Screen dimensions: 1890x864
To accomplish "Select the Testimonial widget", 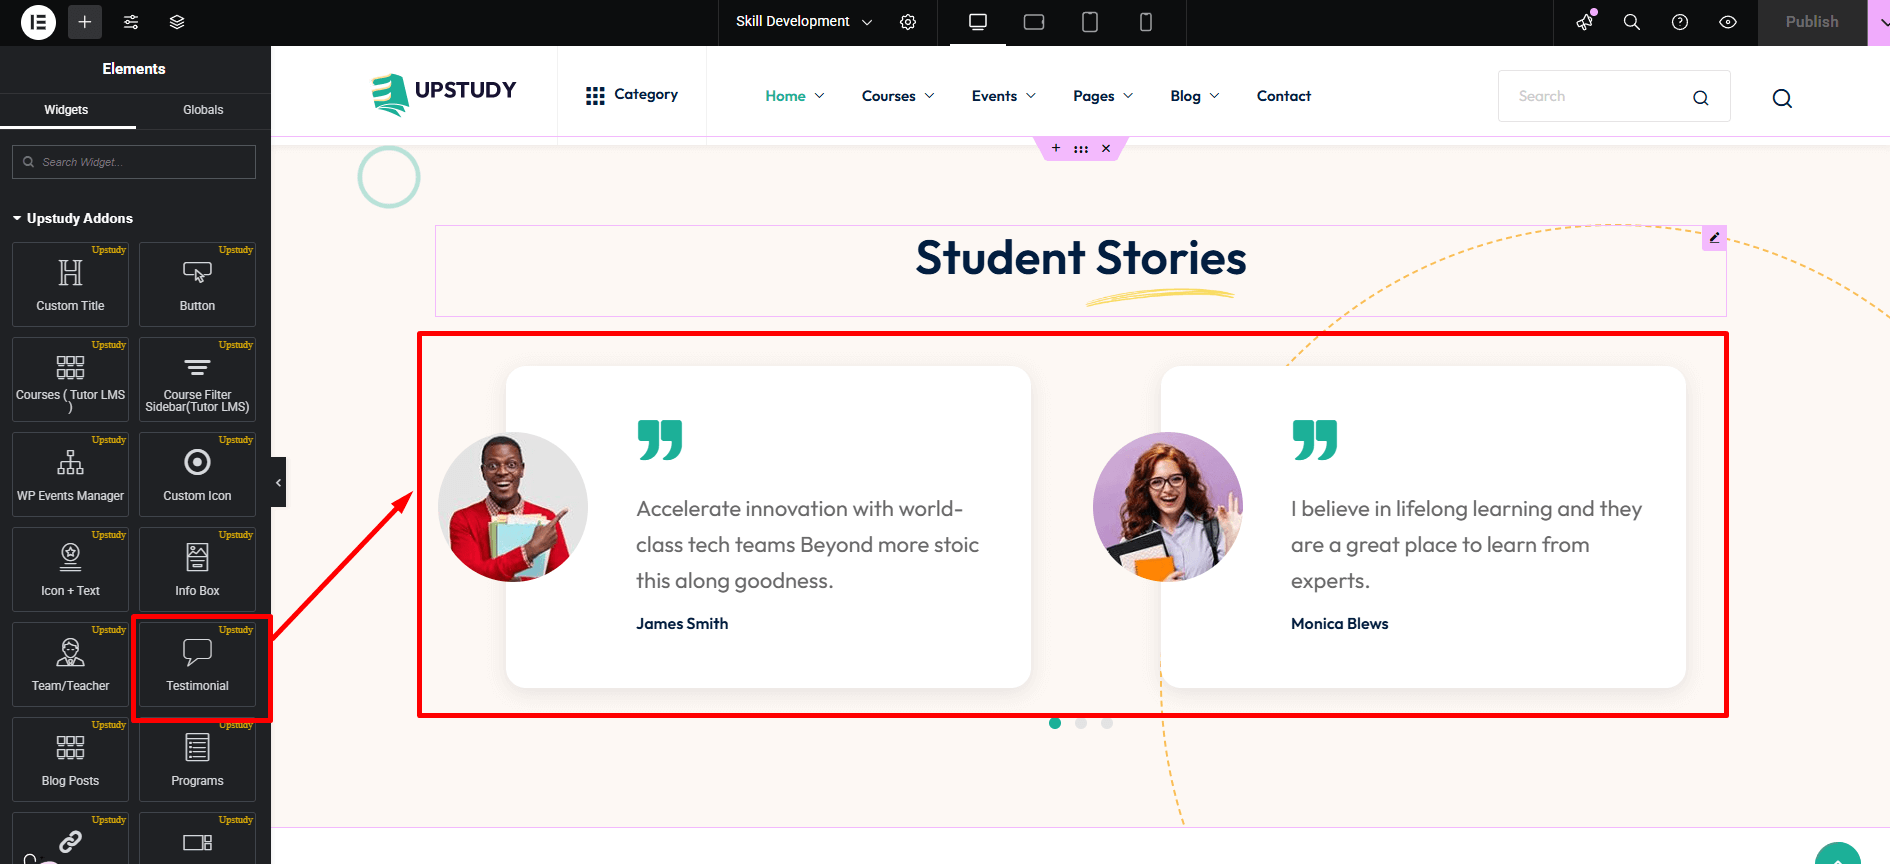I will pyautogui.click(x=197, y=664).
